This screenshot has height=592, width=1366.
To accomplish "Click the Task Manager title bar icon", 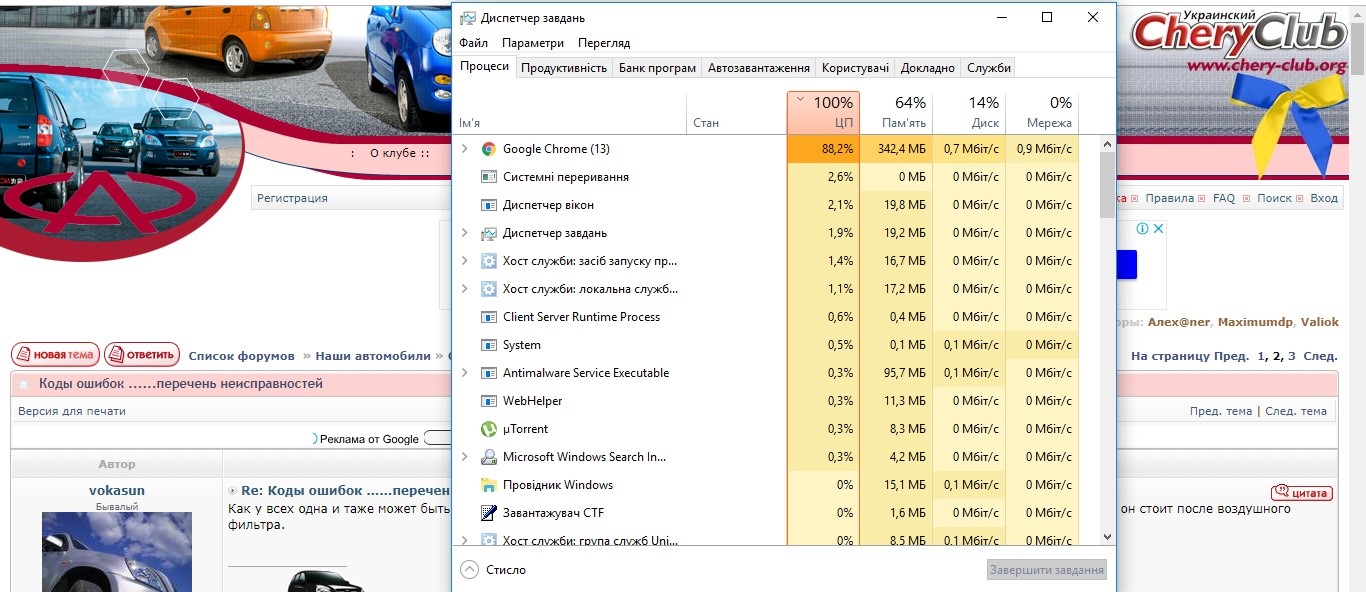I will coord(467,18).
